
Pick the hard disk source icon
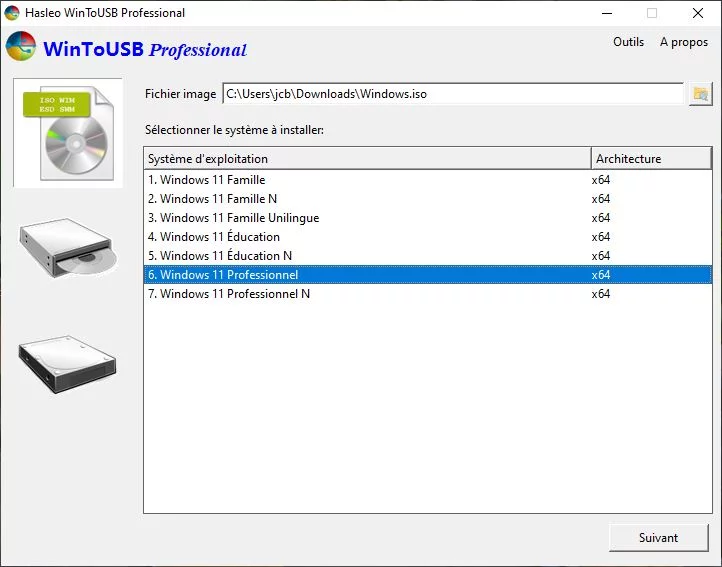pyautogui.click(x=68, y=364)
